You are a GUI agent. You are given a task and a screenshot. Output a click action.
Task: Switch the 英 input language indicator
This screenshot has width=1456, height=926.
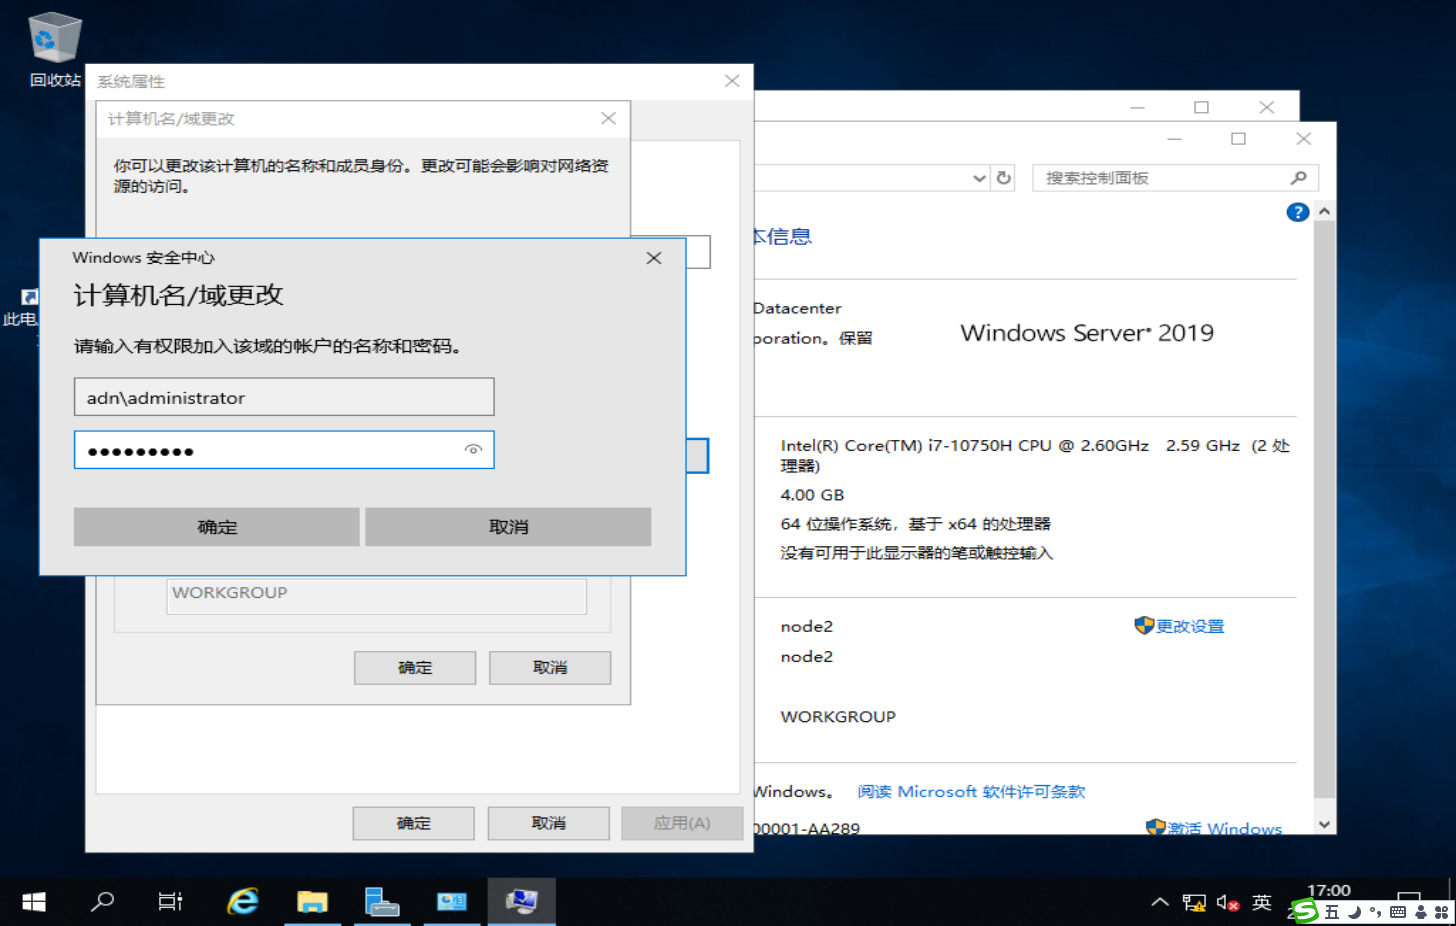click(x=1262, y=902)
